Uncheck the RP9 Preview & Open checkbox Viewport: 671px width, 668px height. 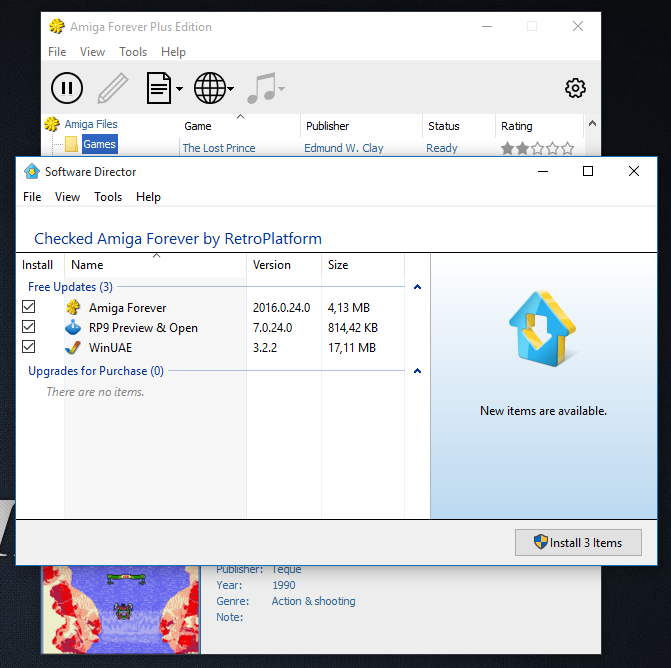click(x=29, y=327)
